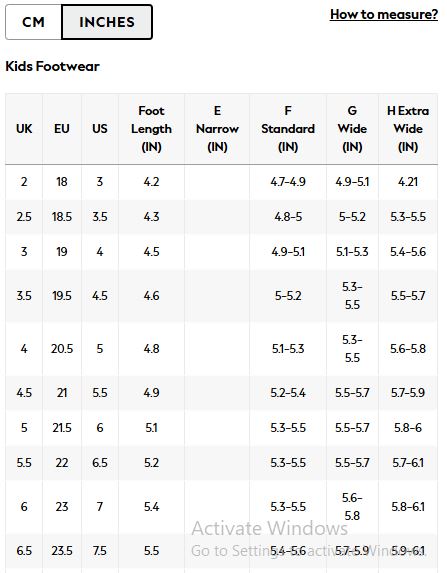Click the EU column header

click(62, 129)
